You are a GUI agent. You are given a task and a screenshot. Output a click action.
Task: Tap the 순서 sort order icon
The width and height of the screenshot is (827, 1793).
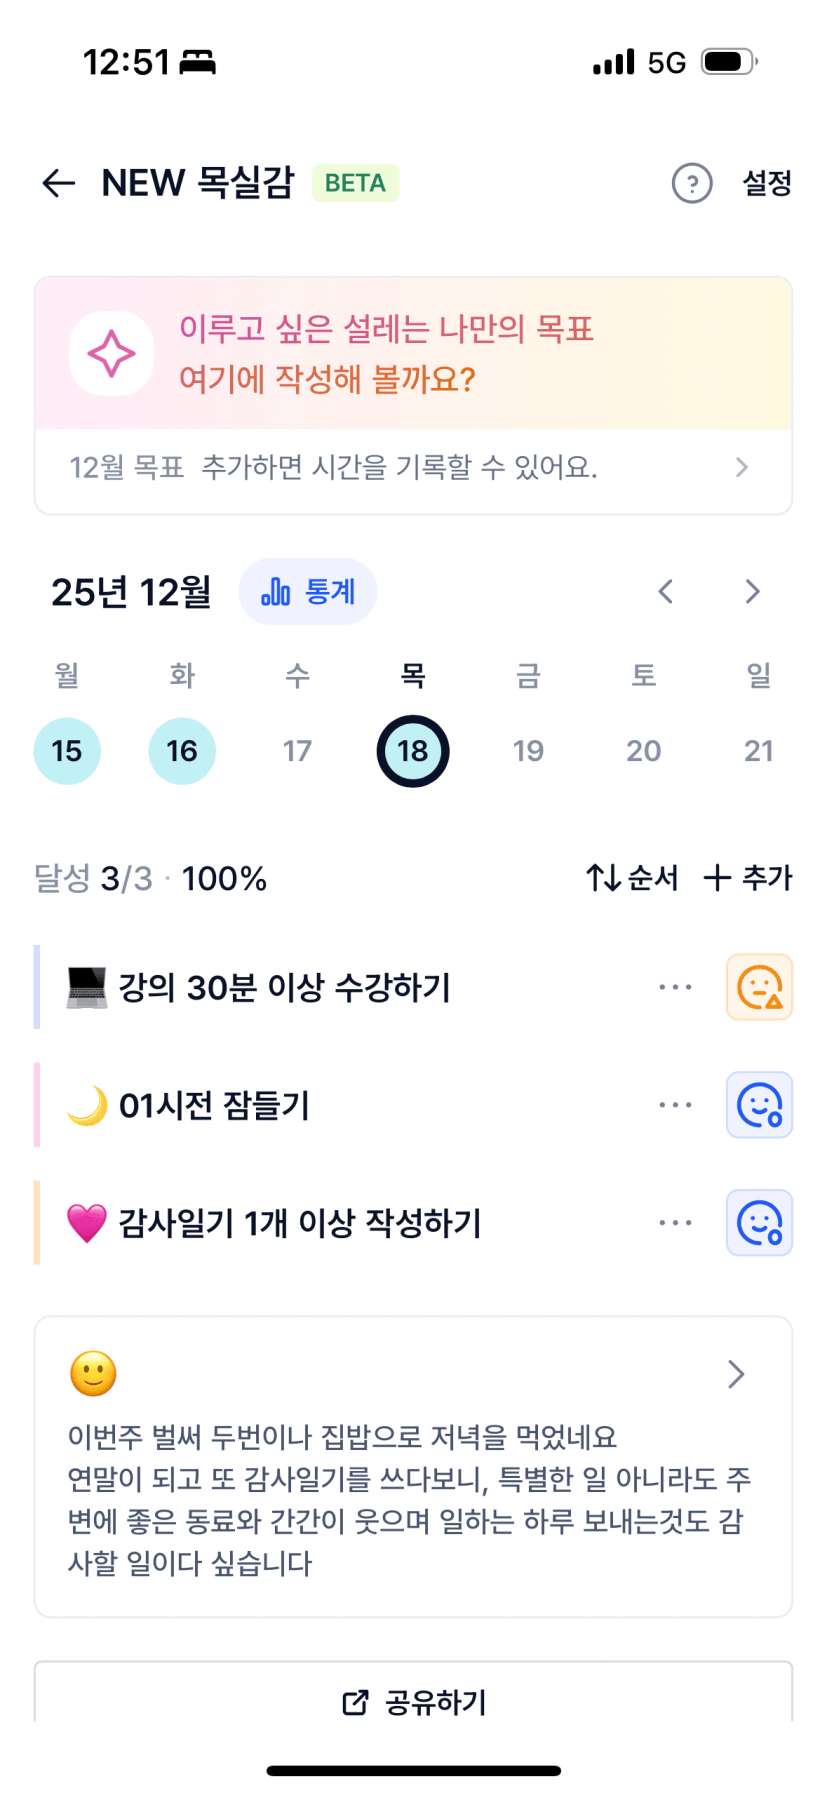tap(632, 878)
